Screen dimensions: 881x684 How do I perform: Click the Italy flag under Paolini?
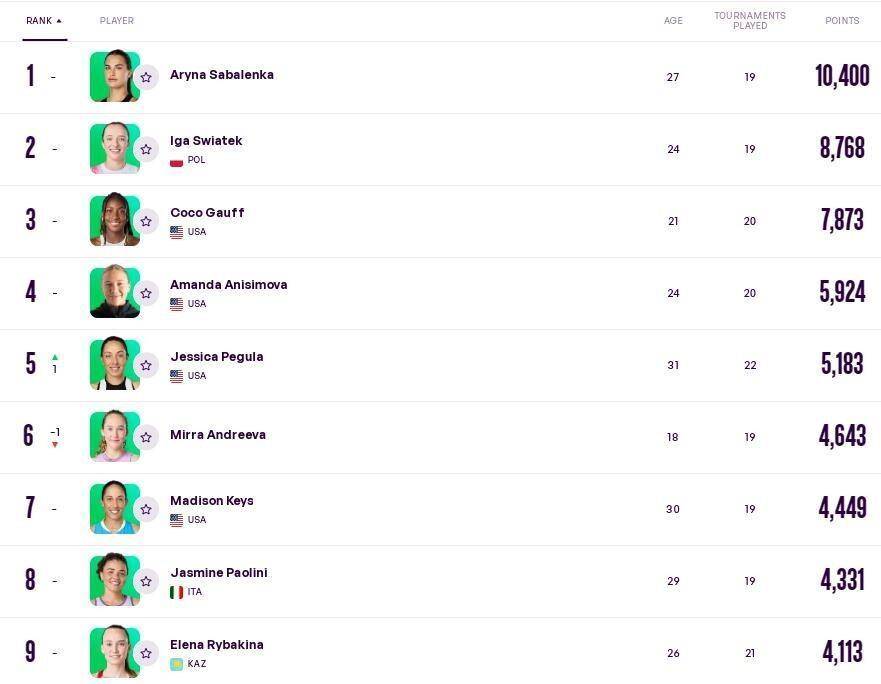pos(176,592)
